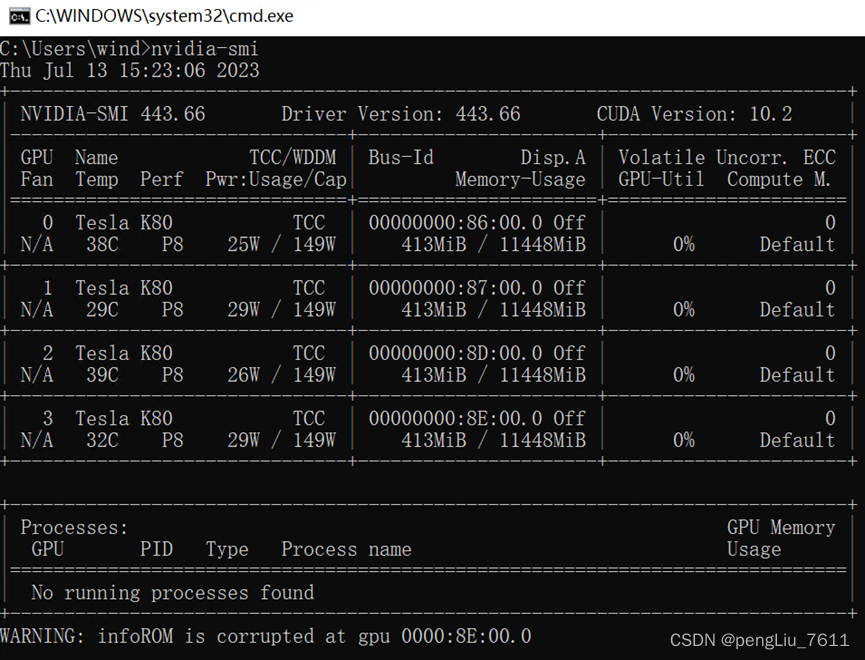Viewport: 865px width, 660px height.
Task: Click temperature '38C' of GPU 0
Action: coord(102,244)
